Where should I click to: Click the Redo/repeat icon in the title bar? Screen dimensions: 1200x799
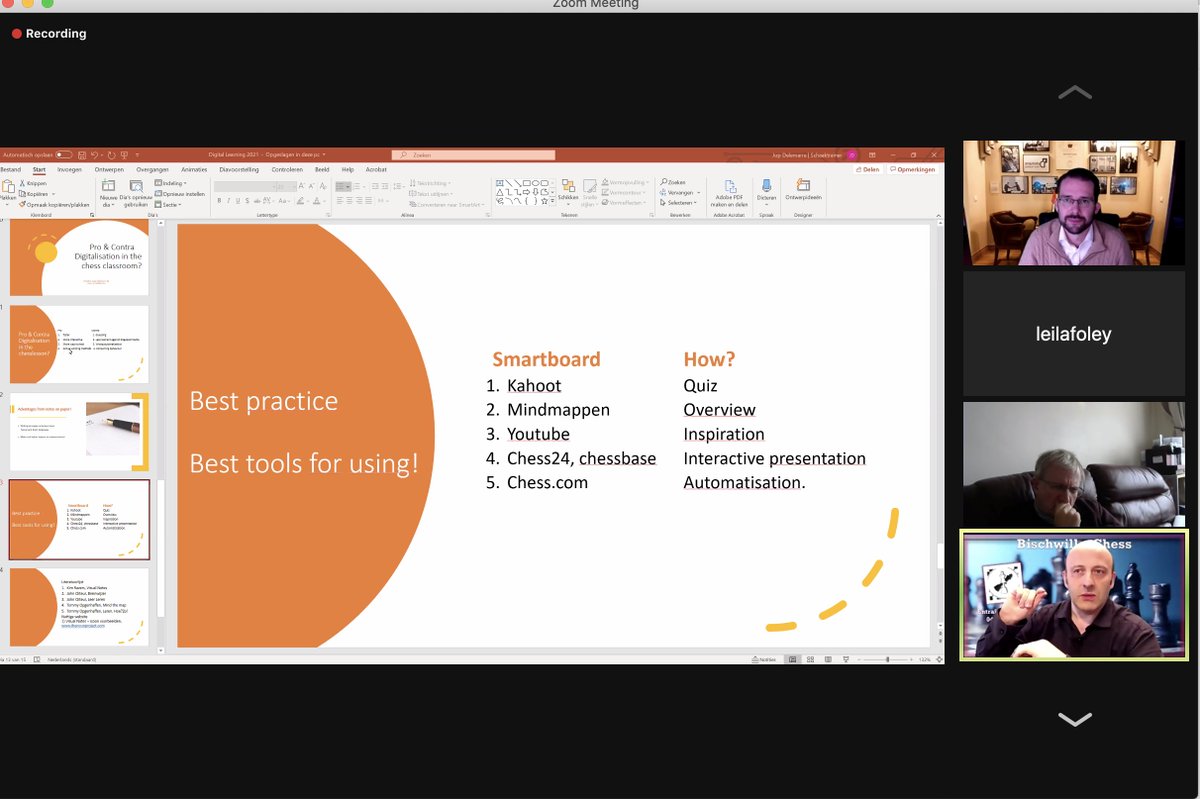click(x=111, y=155)
